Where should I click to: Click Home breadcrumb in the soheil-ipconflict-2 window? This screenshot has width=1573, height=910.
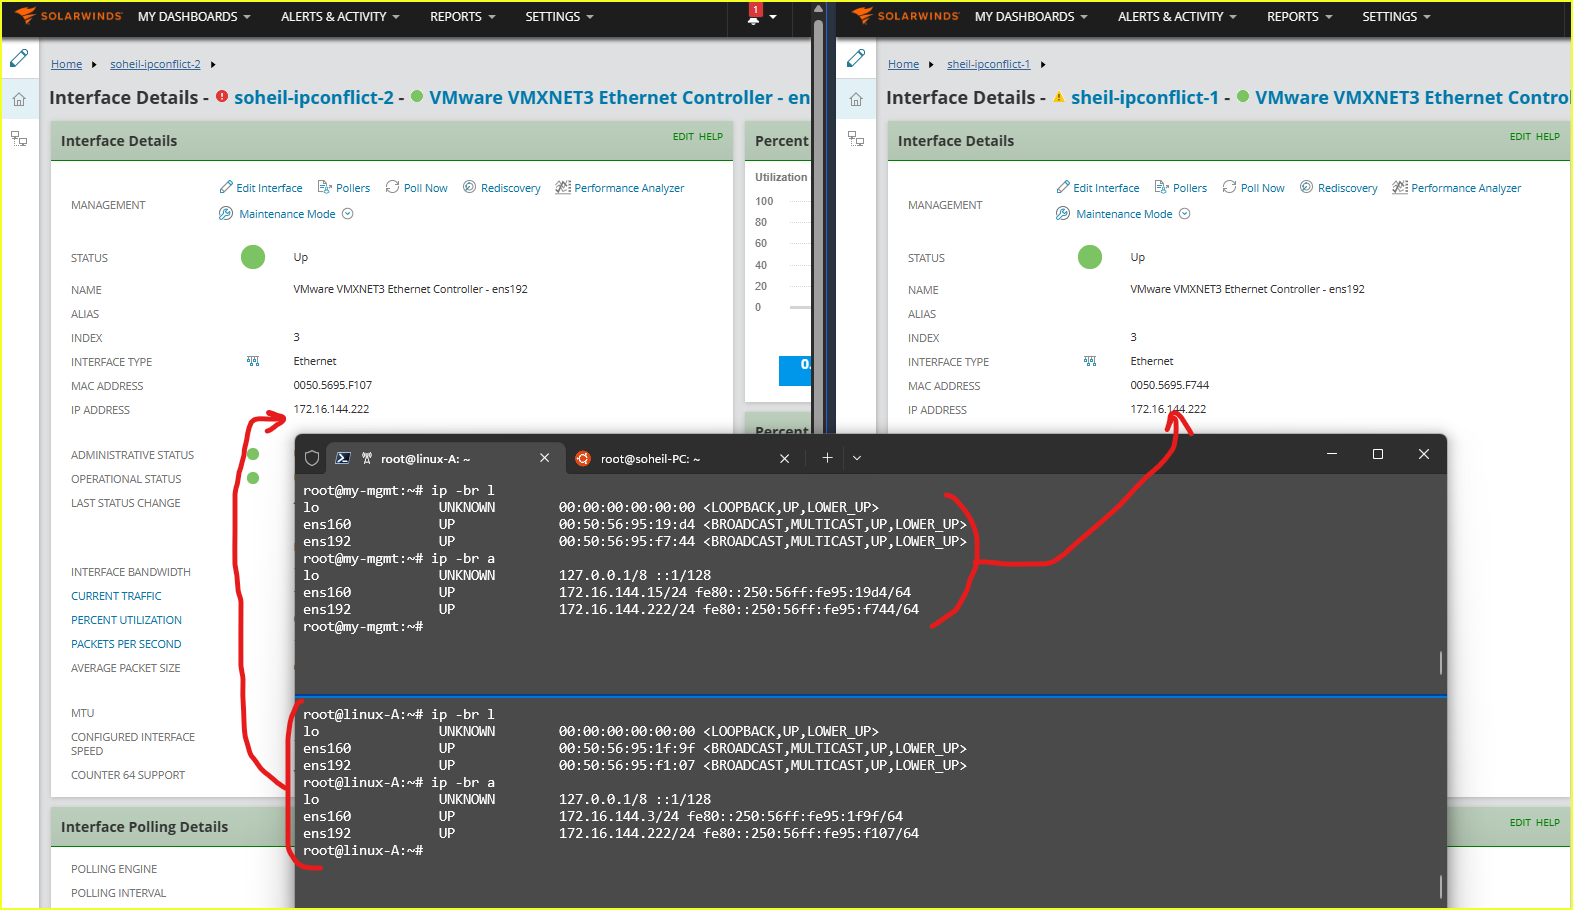[67, 64]
